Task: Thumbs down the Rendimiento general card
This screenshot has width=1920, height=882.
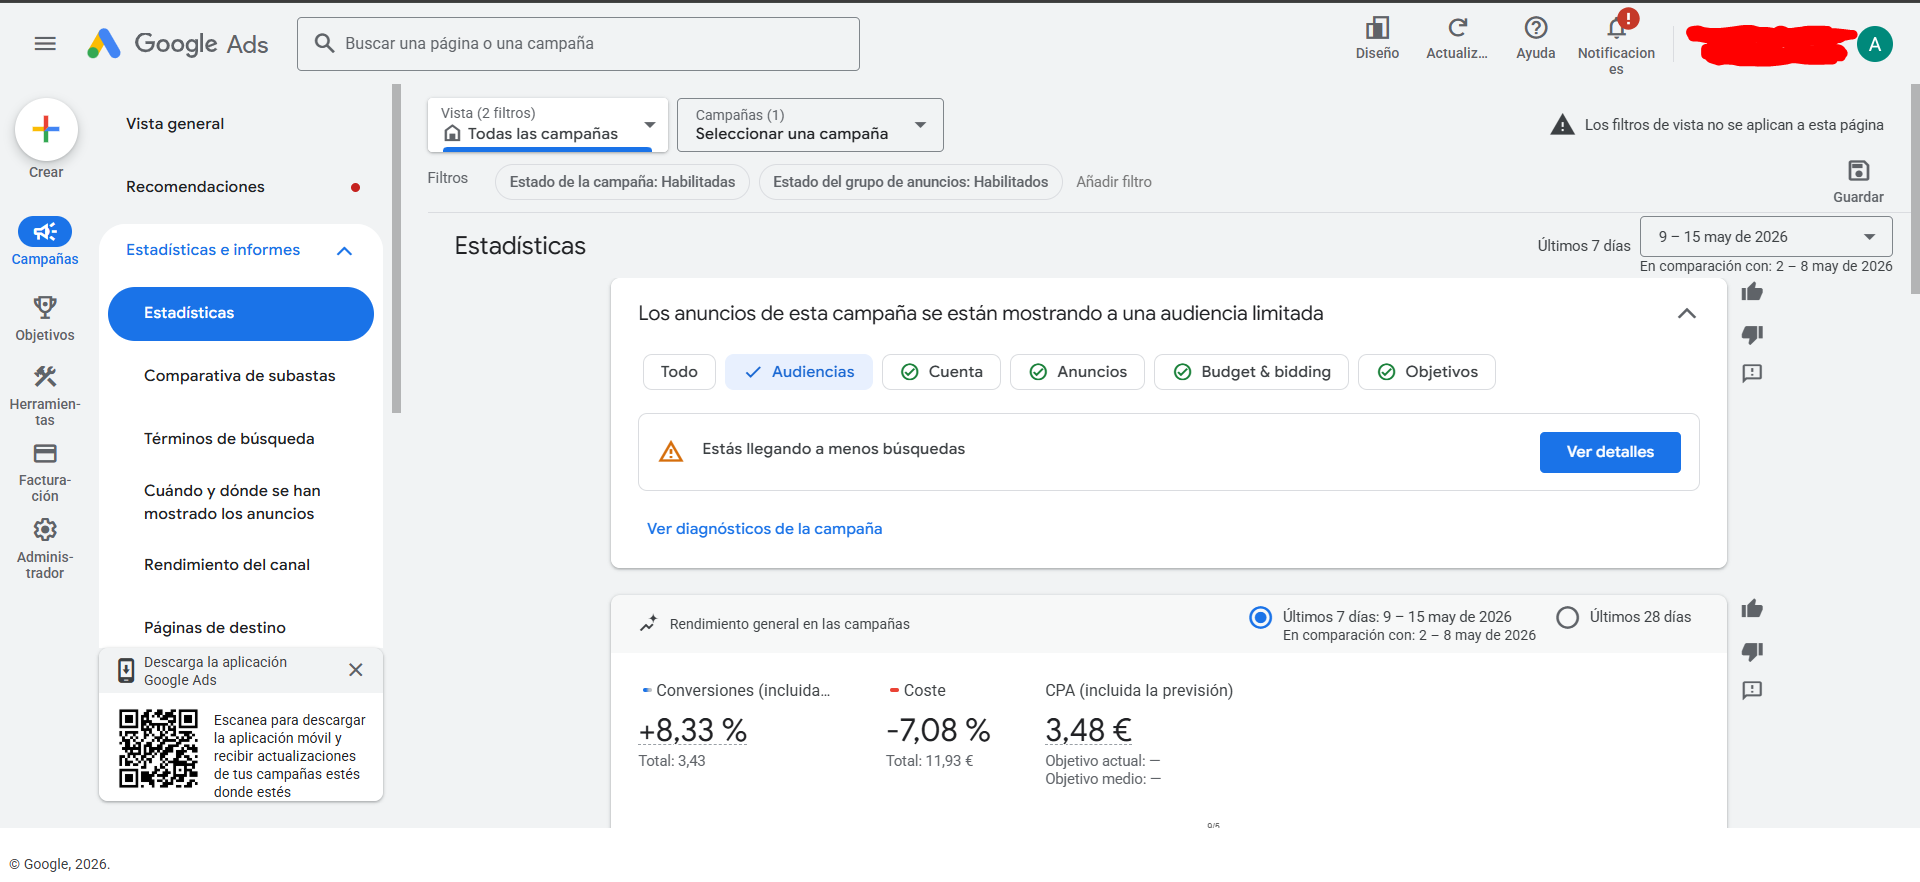Action: (x=1752, y=651)
